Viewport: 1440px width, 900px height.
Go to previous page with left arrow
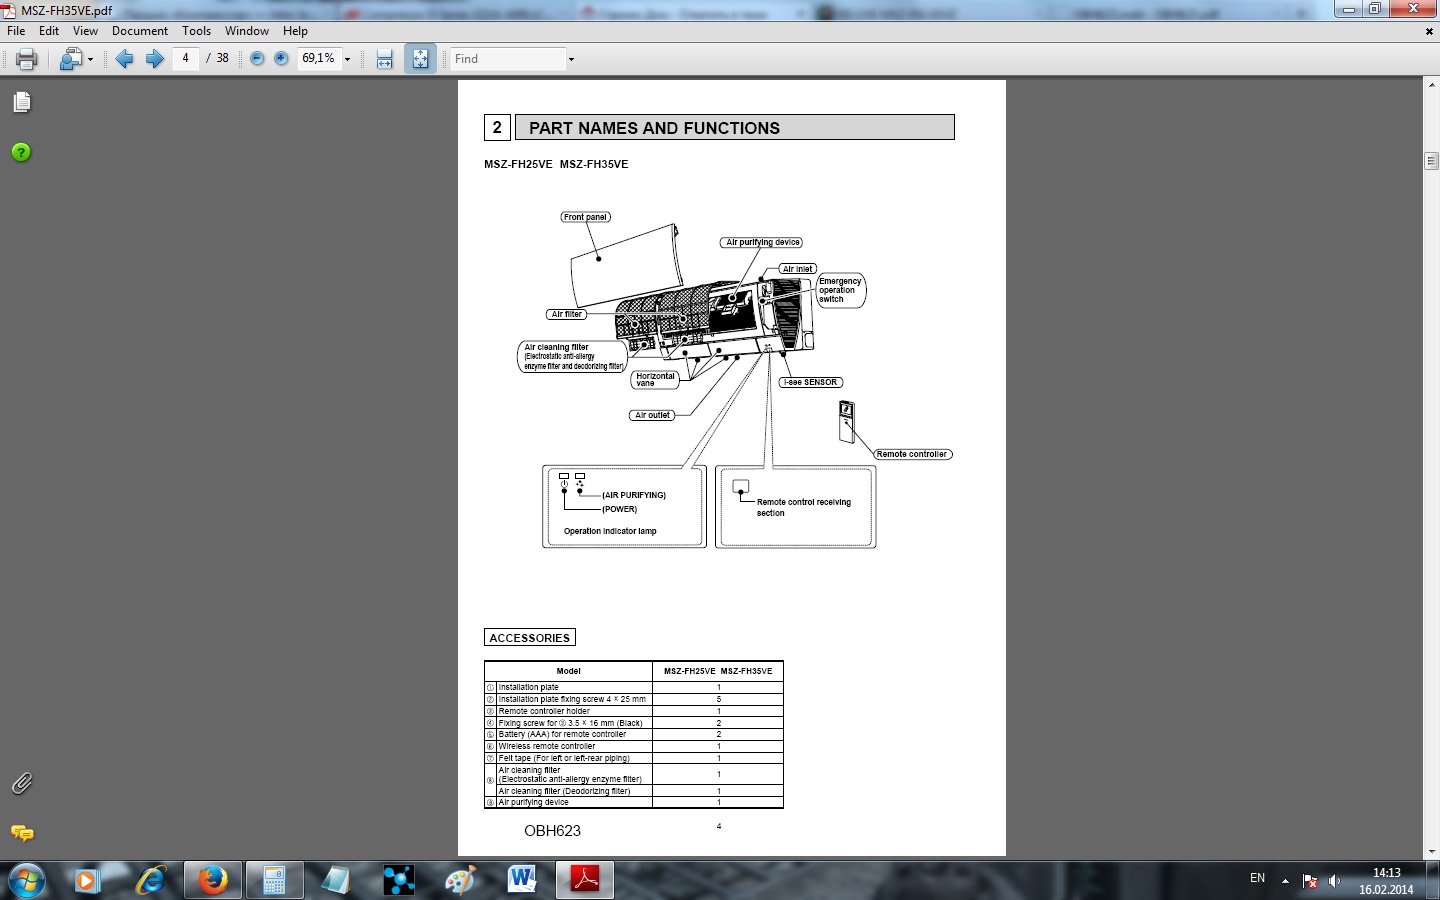(x=124, y=59)
